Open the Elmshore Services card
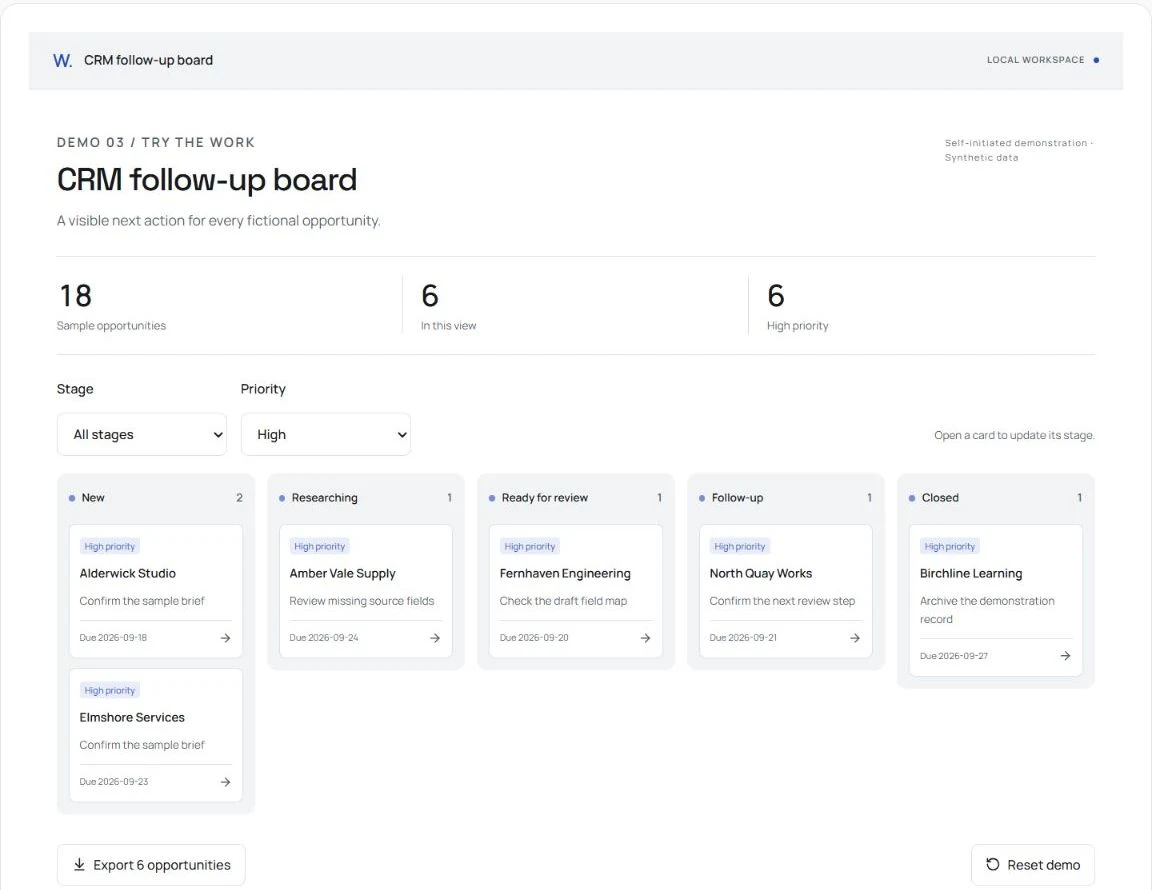 click(x=156, y=735)
